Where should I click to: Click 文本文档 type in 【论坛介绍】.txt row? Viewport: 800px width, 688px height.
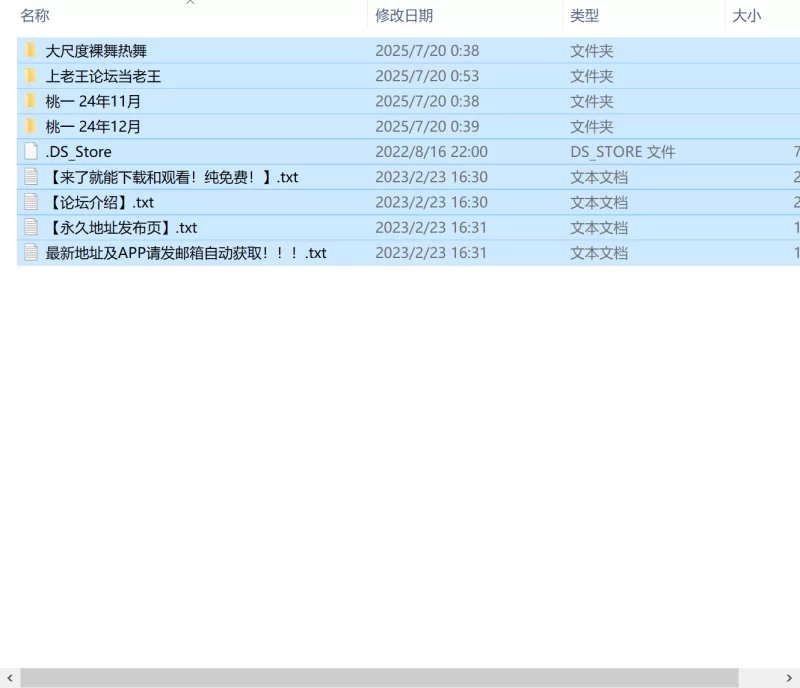(599, 203)
